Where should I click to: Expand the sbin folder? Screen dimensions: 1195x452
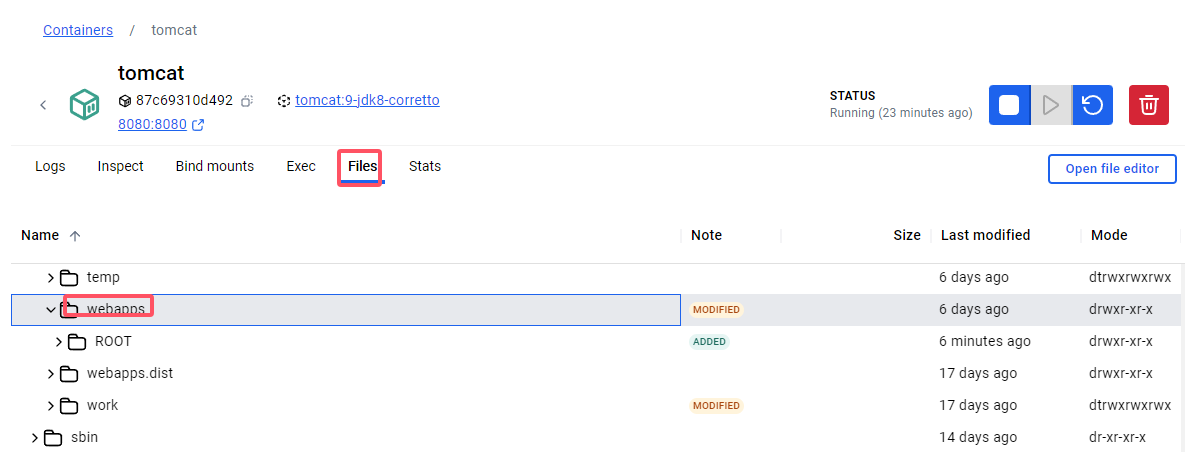35,438
